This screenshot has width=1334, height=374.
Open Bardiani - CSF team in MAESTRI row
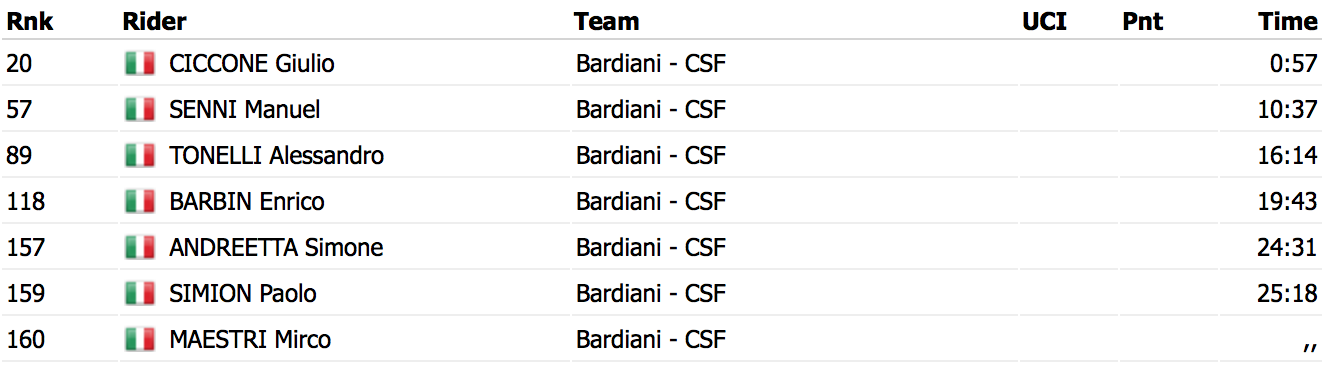pos(651,340)
